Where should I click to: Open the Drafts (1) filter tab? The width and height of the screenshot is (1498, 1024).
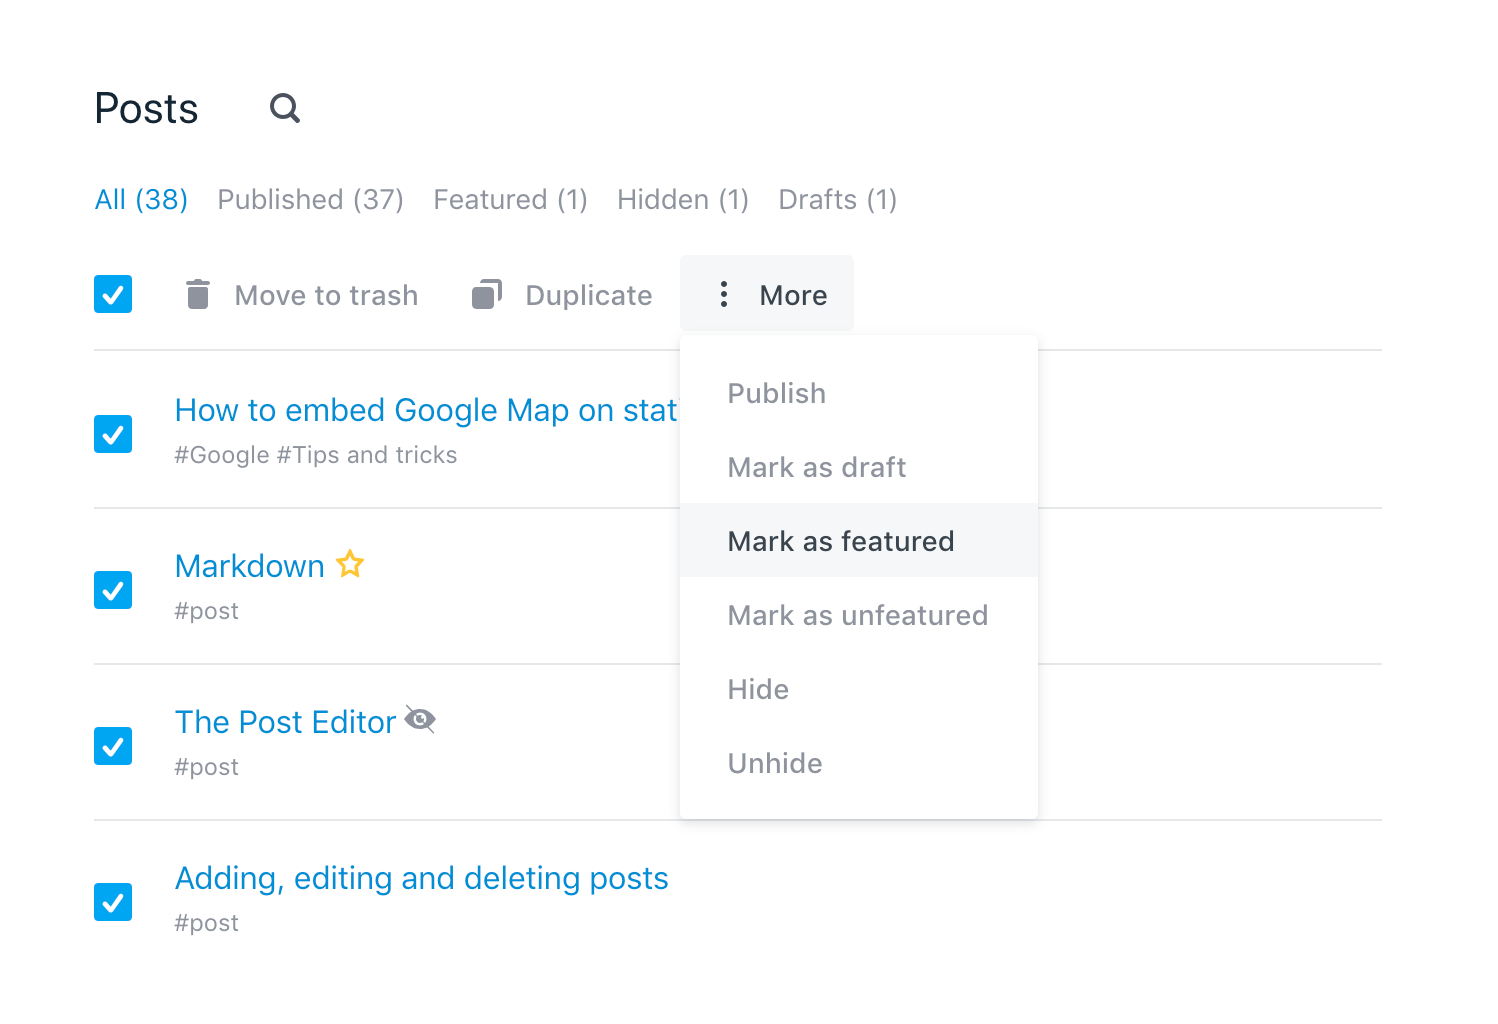point(837,200)
